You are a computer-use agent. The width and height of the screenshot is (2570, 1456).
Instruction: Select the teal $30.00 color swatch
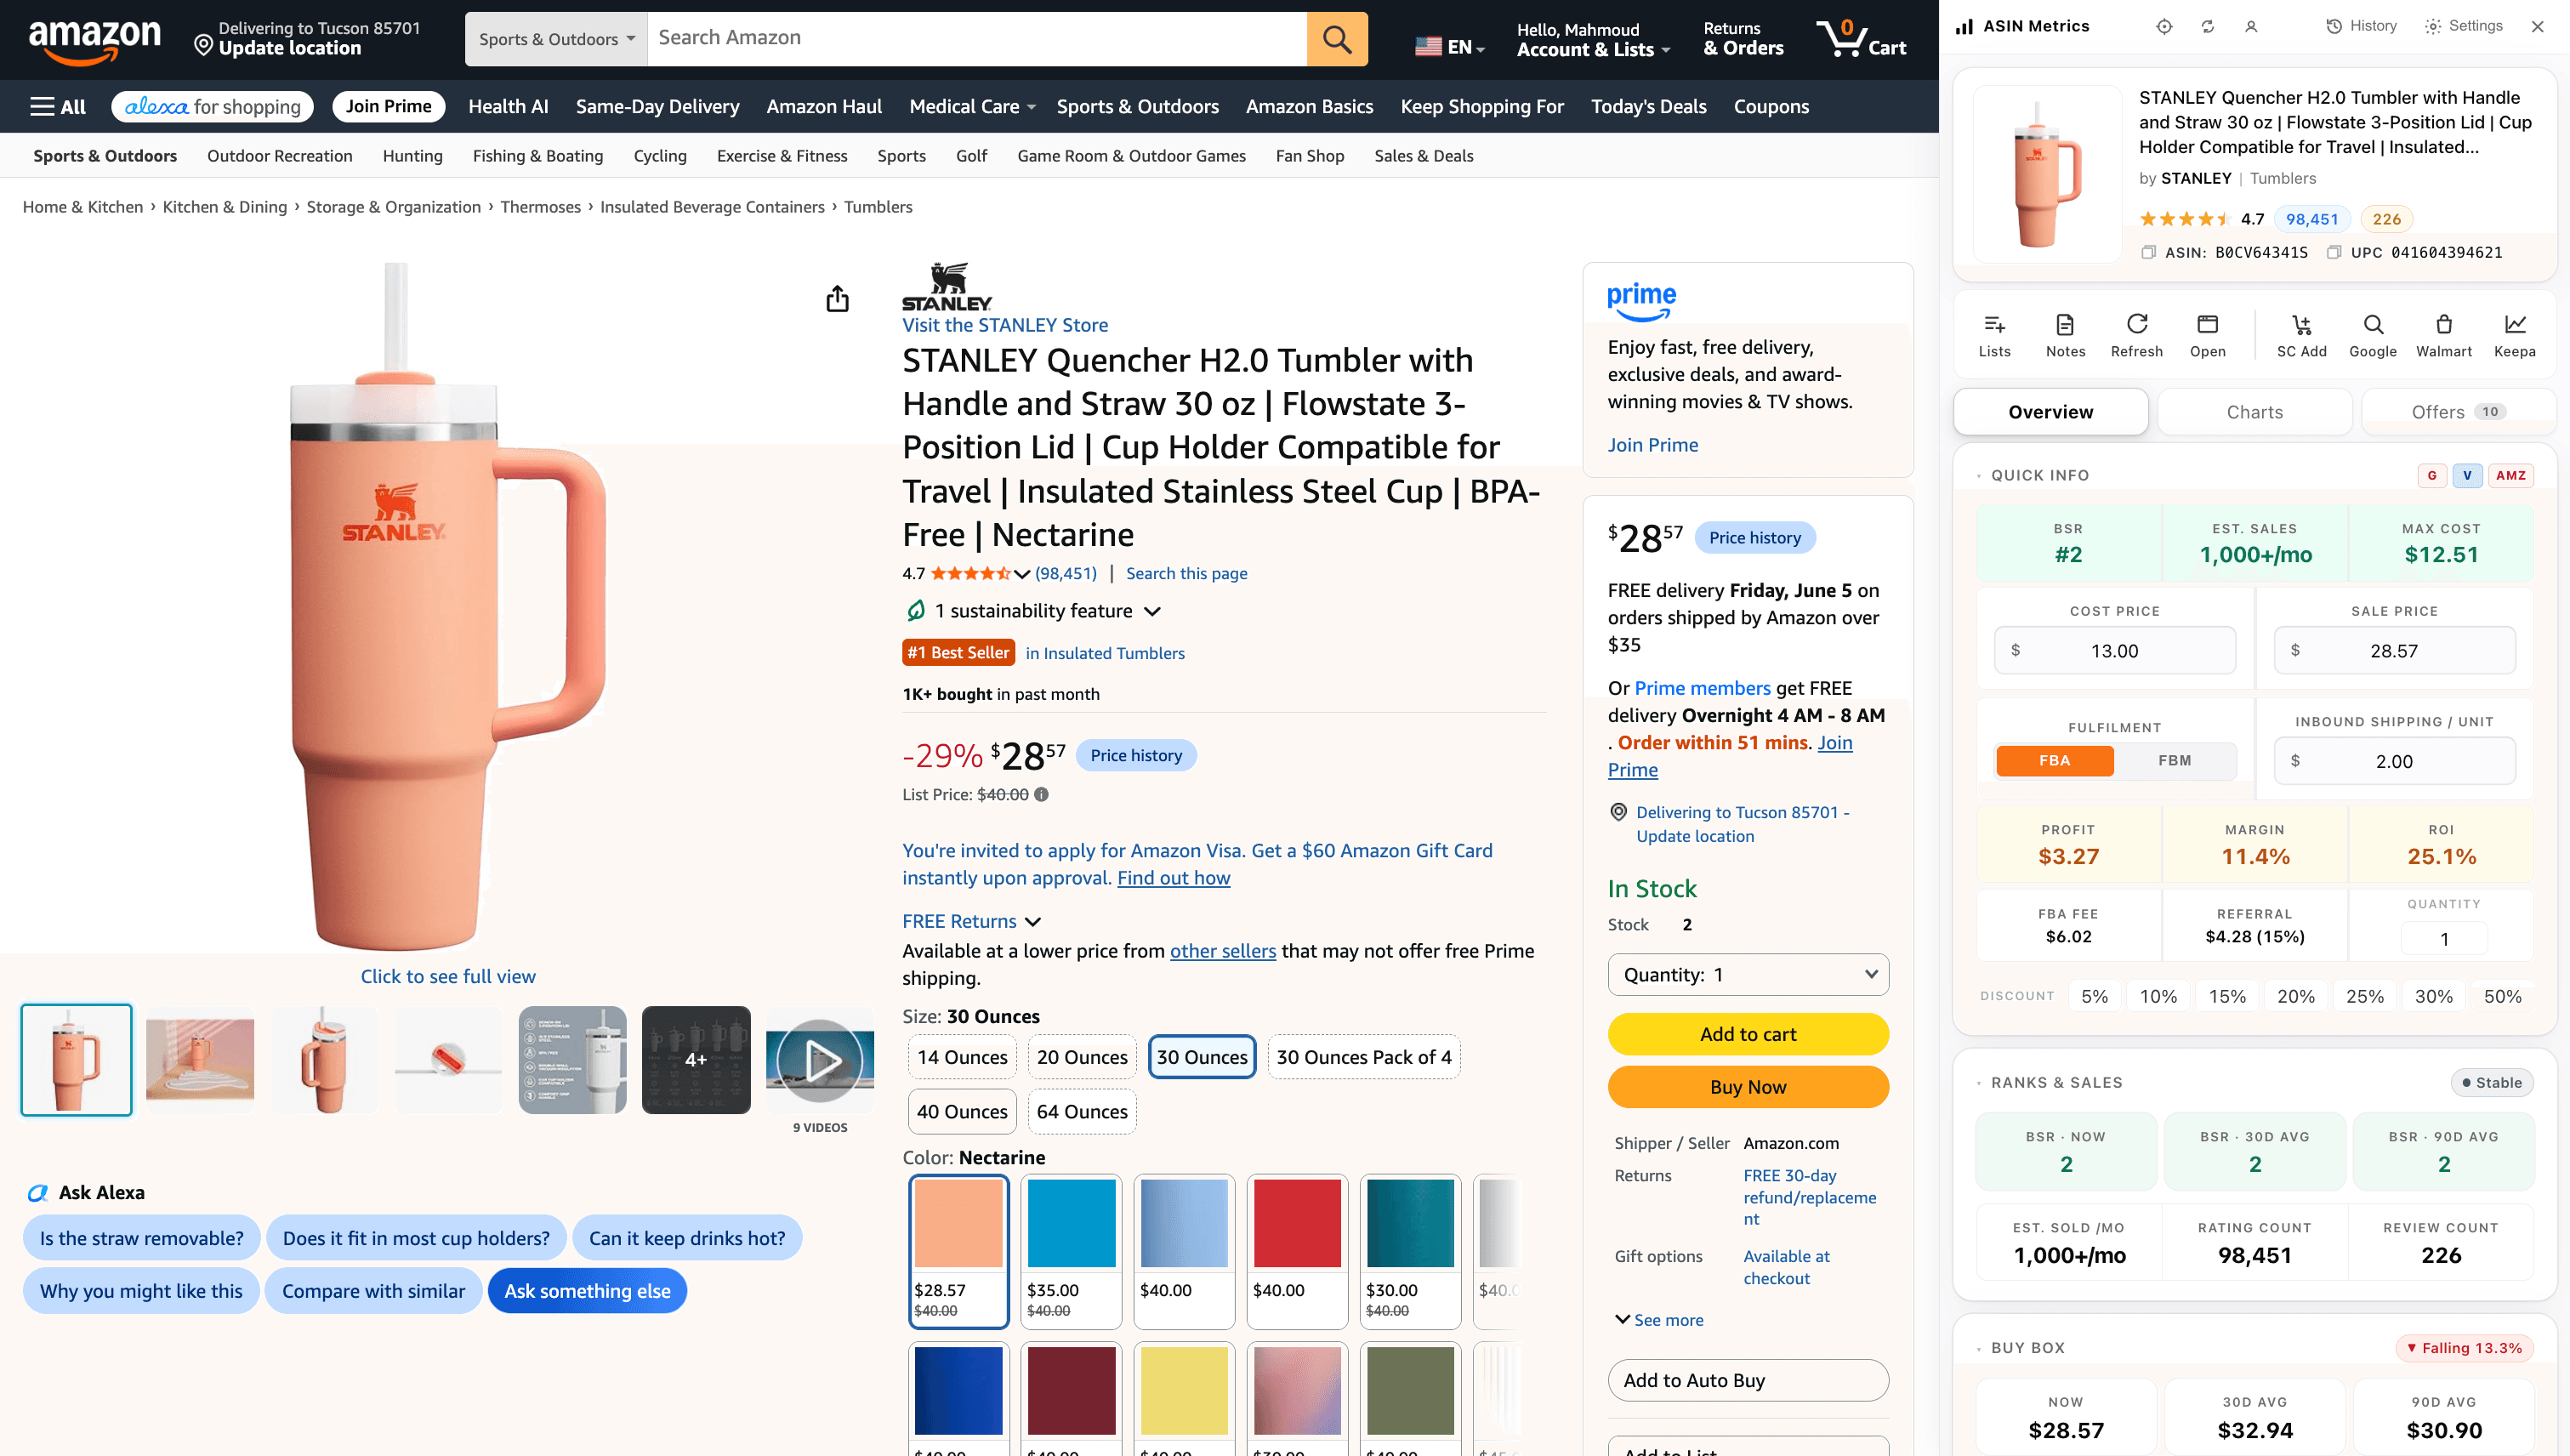tap(1410, 1251)
